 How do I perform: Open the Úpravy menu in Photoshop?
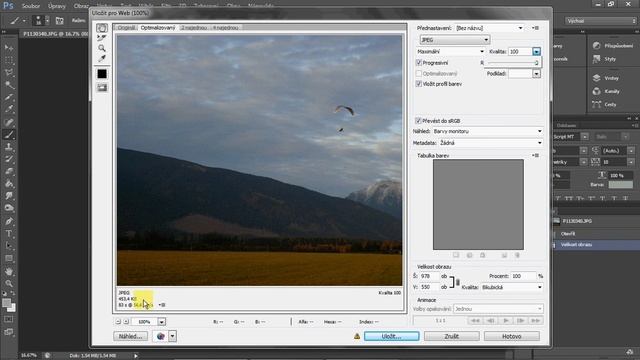click(x=57, y=6)
